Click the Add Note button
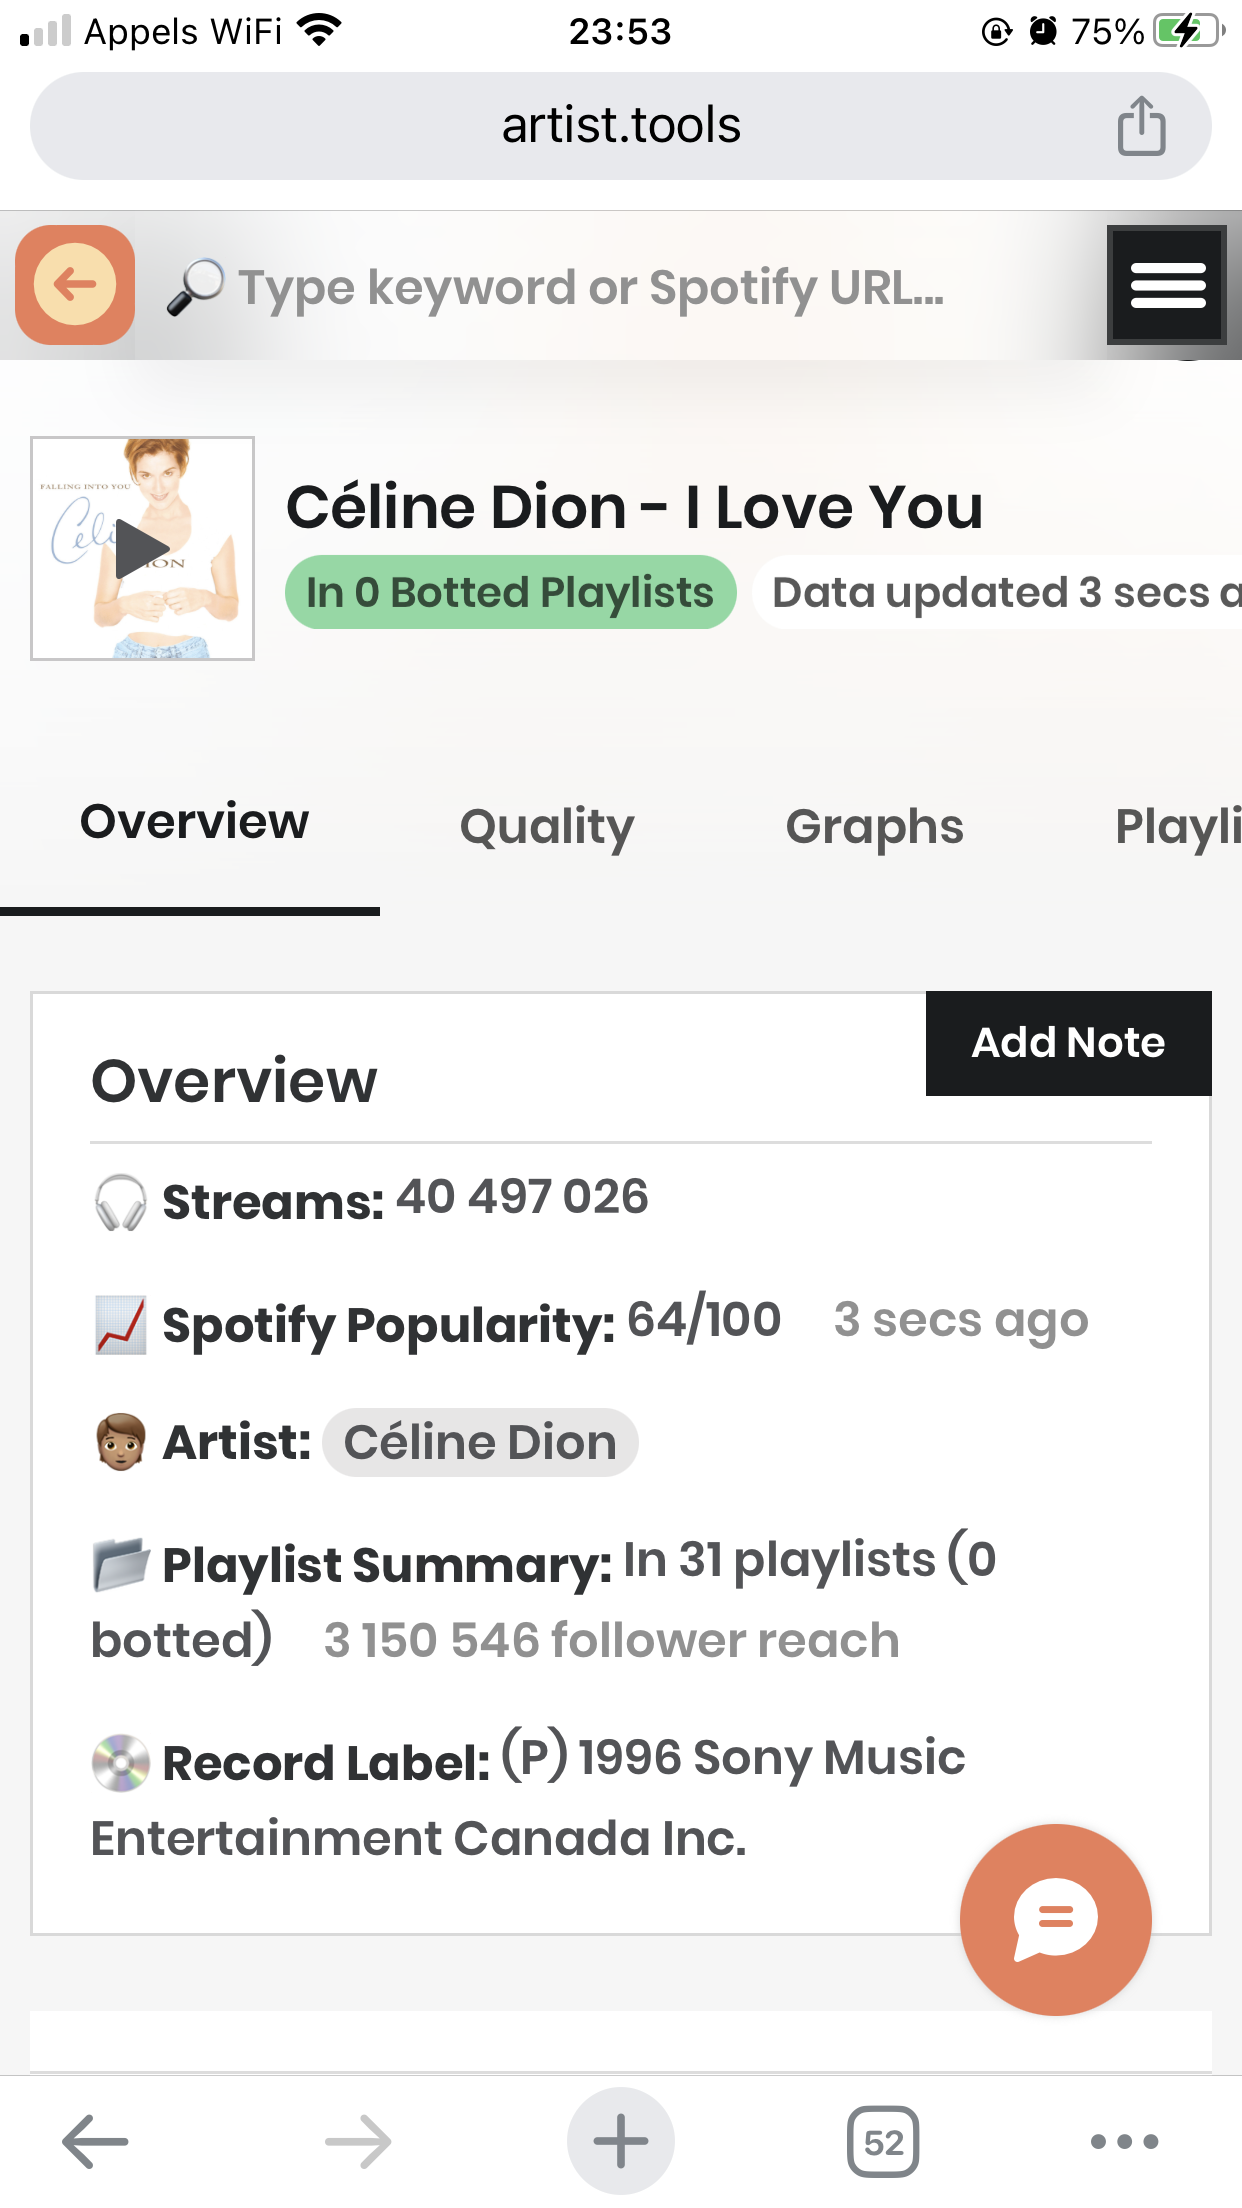 pyautogui.click(x=1068, y=1043)
